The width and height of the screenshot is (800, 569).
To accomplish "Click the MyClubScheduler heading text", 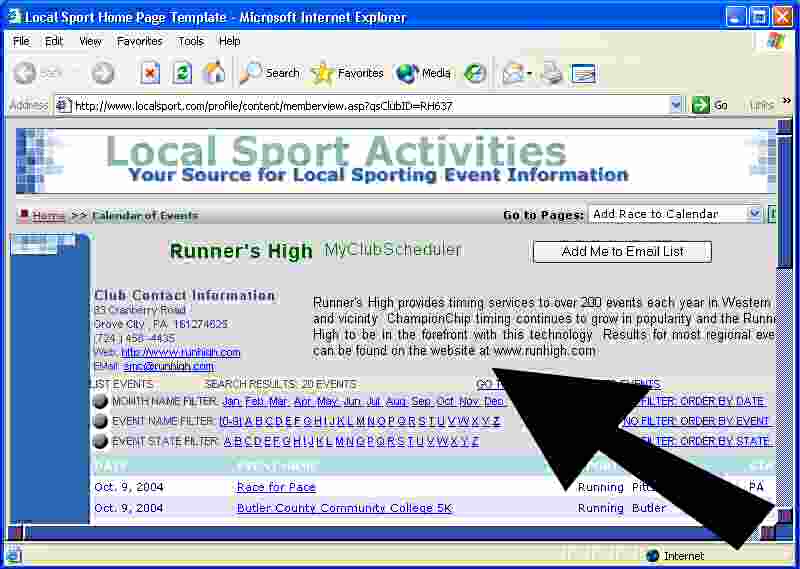I will click(x=393, y=250).
